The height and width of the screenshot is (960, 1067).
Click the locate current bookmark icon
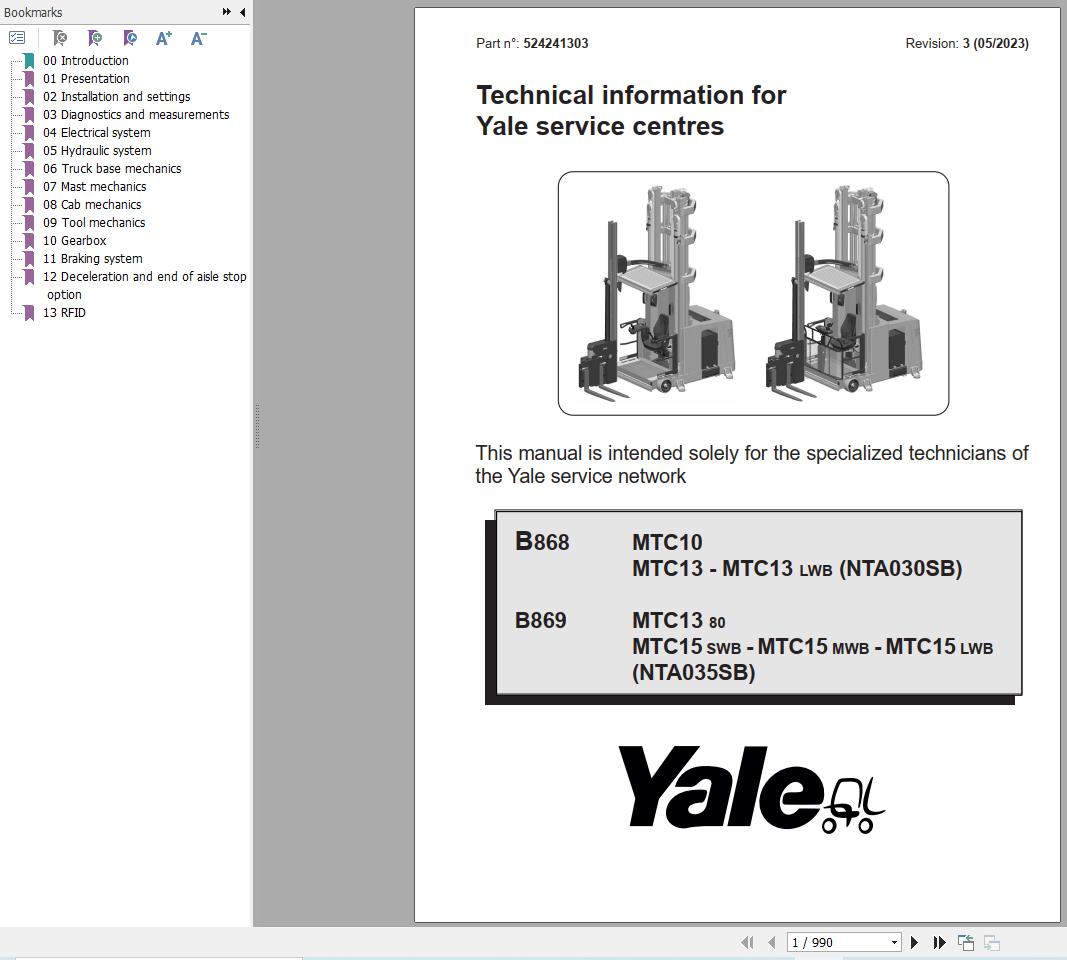pos(130,38)
